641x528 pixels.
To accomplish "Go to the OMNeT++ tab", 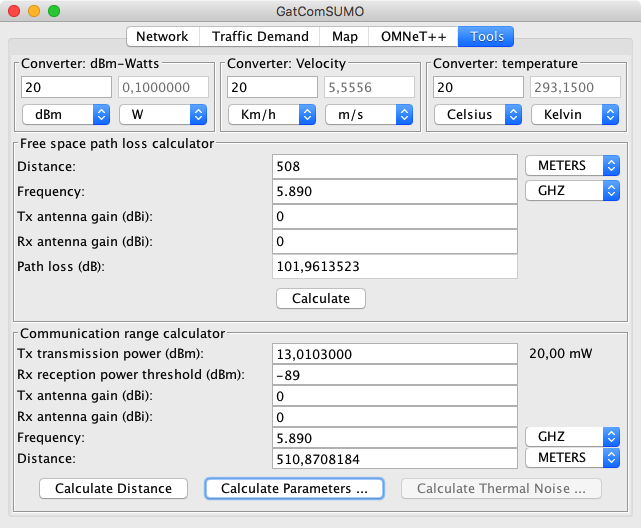I will pyautogui.click(x=413, y=37).
